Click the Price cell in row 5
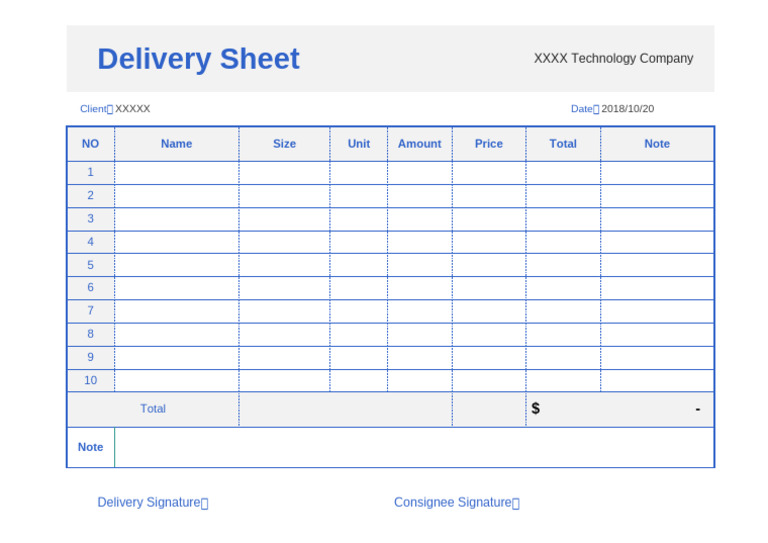 pyautogui.click(x=489, y=265)
